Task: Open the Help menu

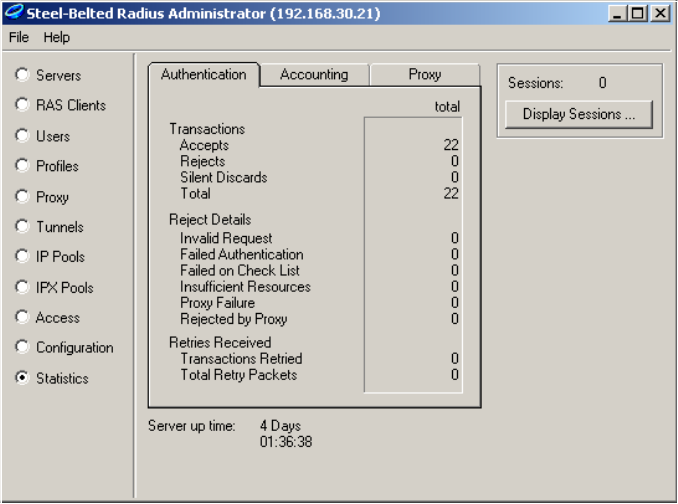Action: (56, 37)
